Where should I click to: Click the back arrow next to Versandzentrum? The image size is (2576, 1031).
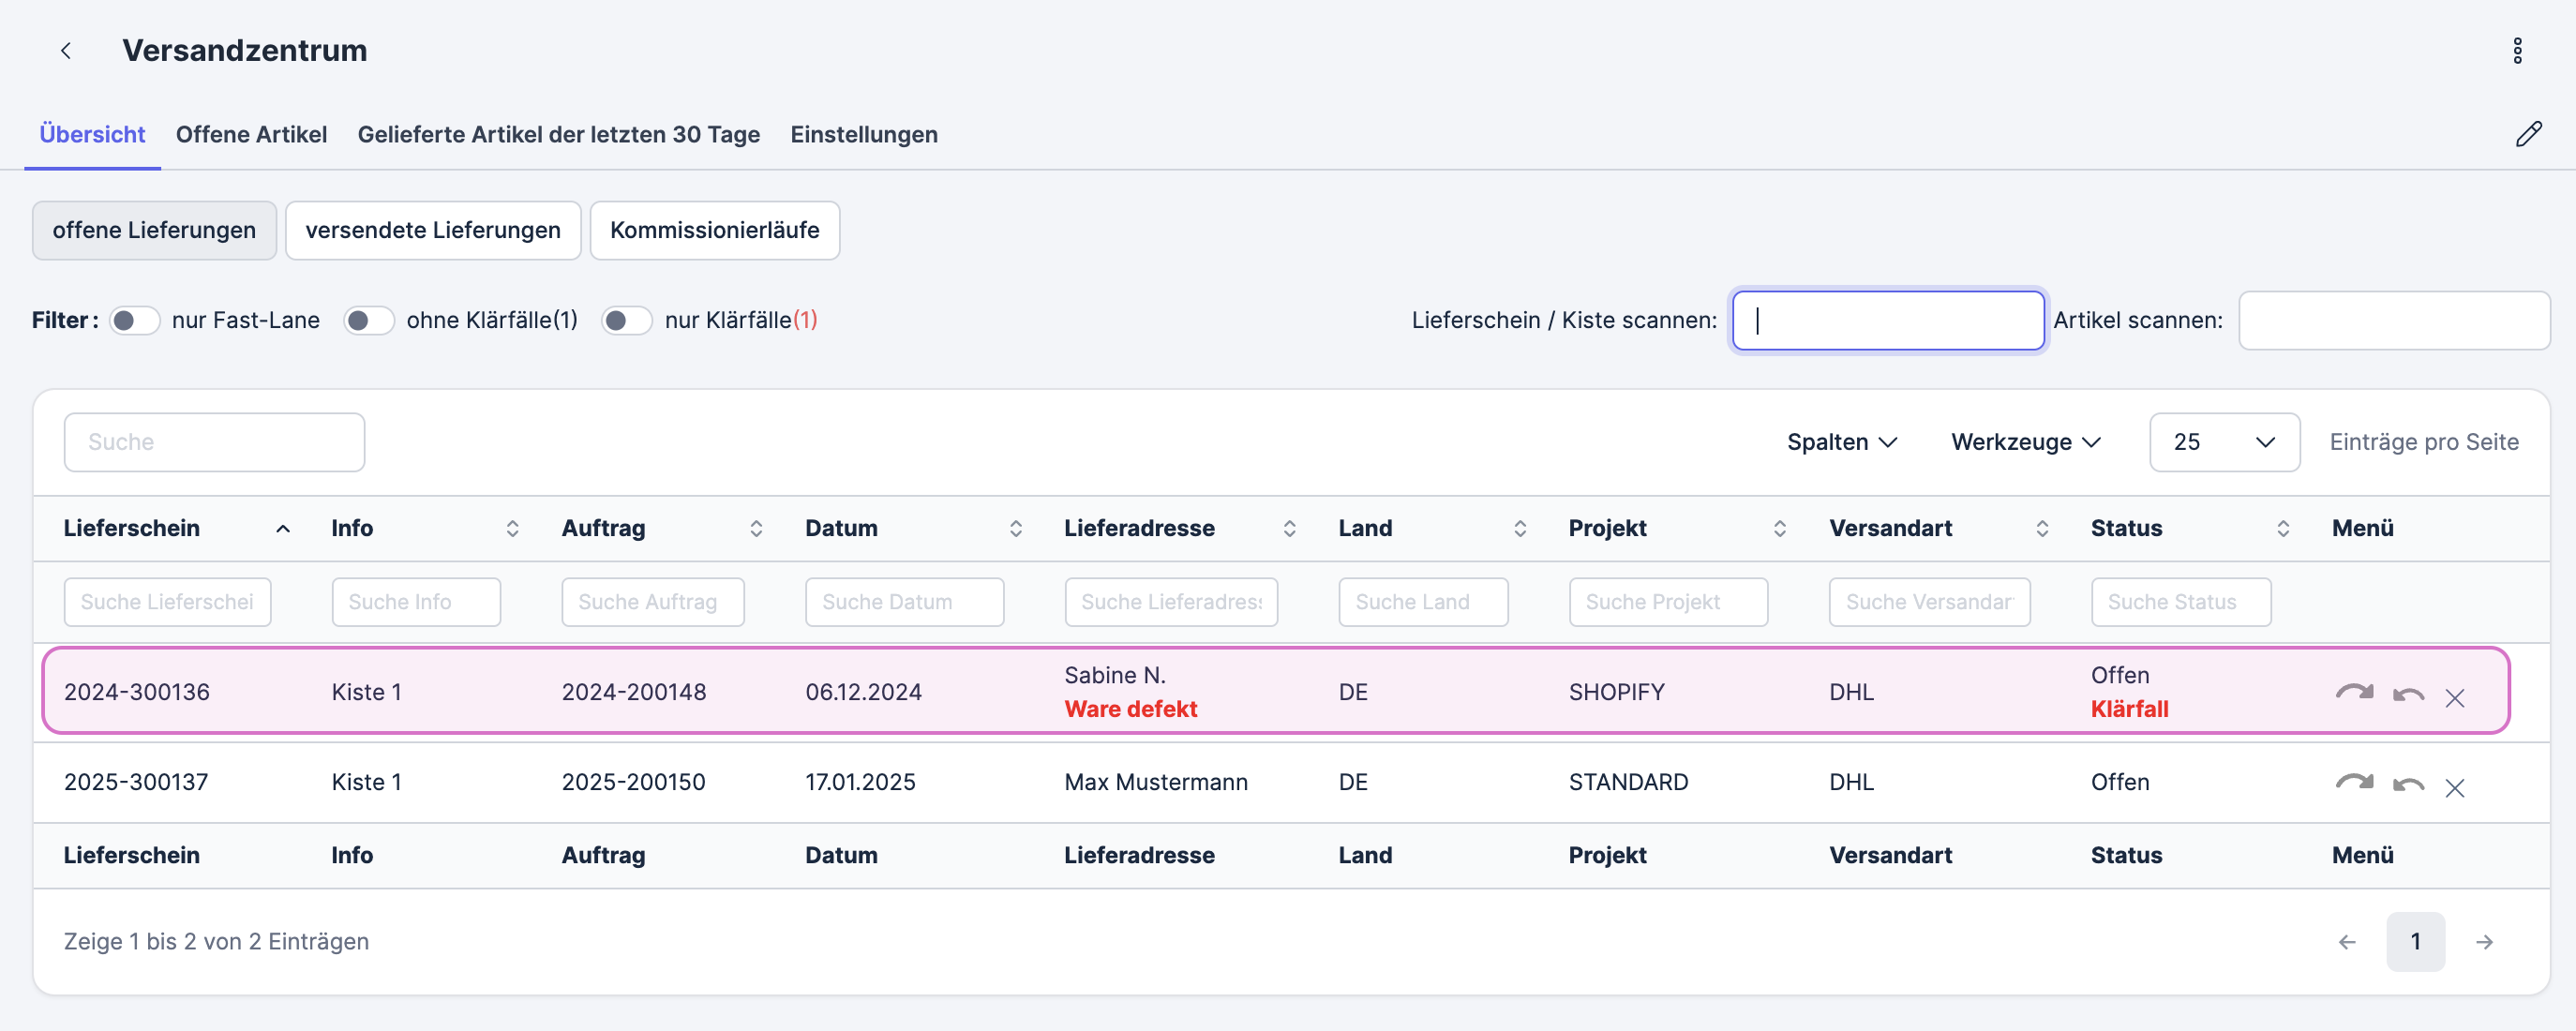pos(66,51)
